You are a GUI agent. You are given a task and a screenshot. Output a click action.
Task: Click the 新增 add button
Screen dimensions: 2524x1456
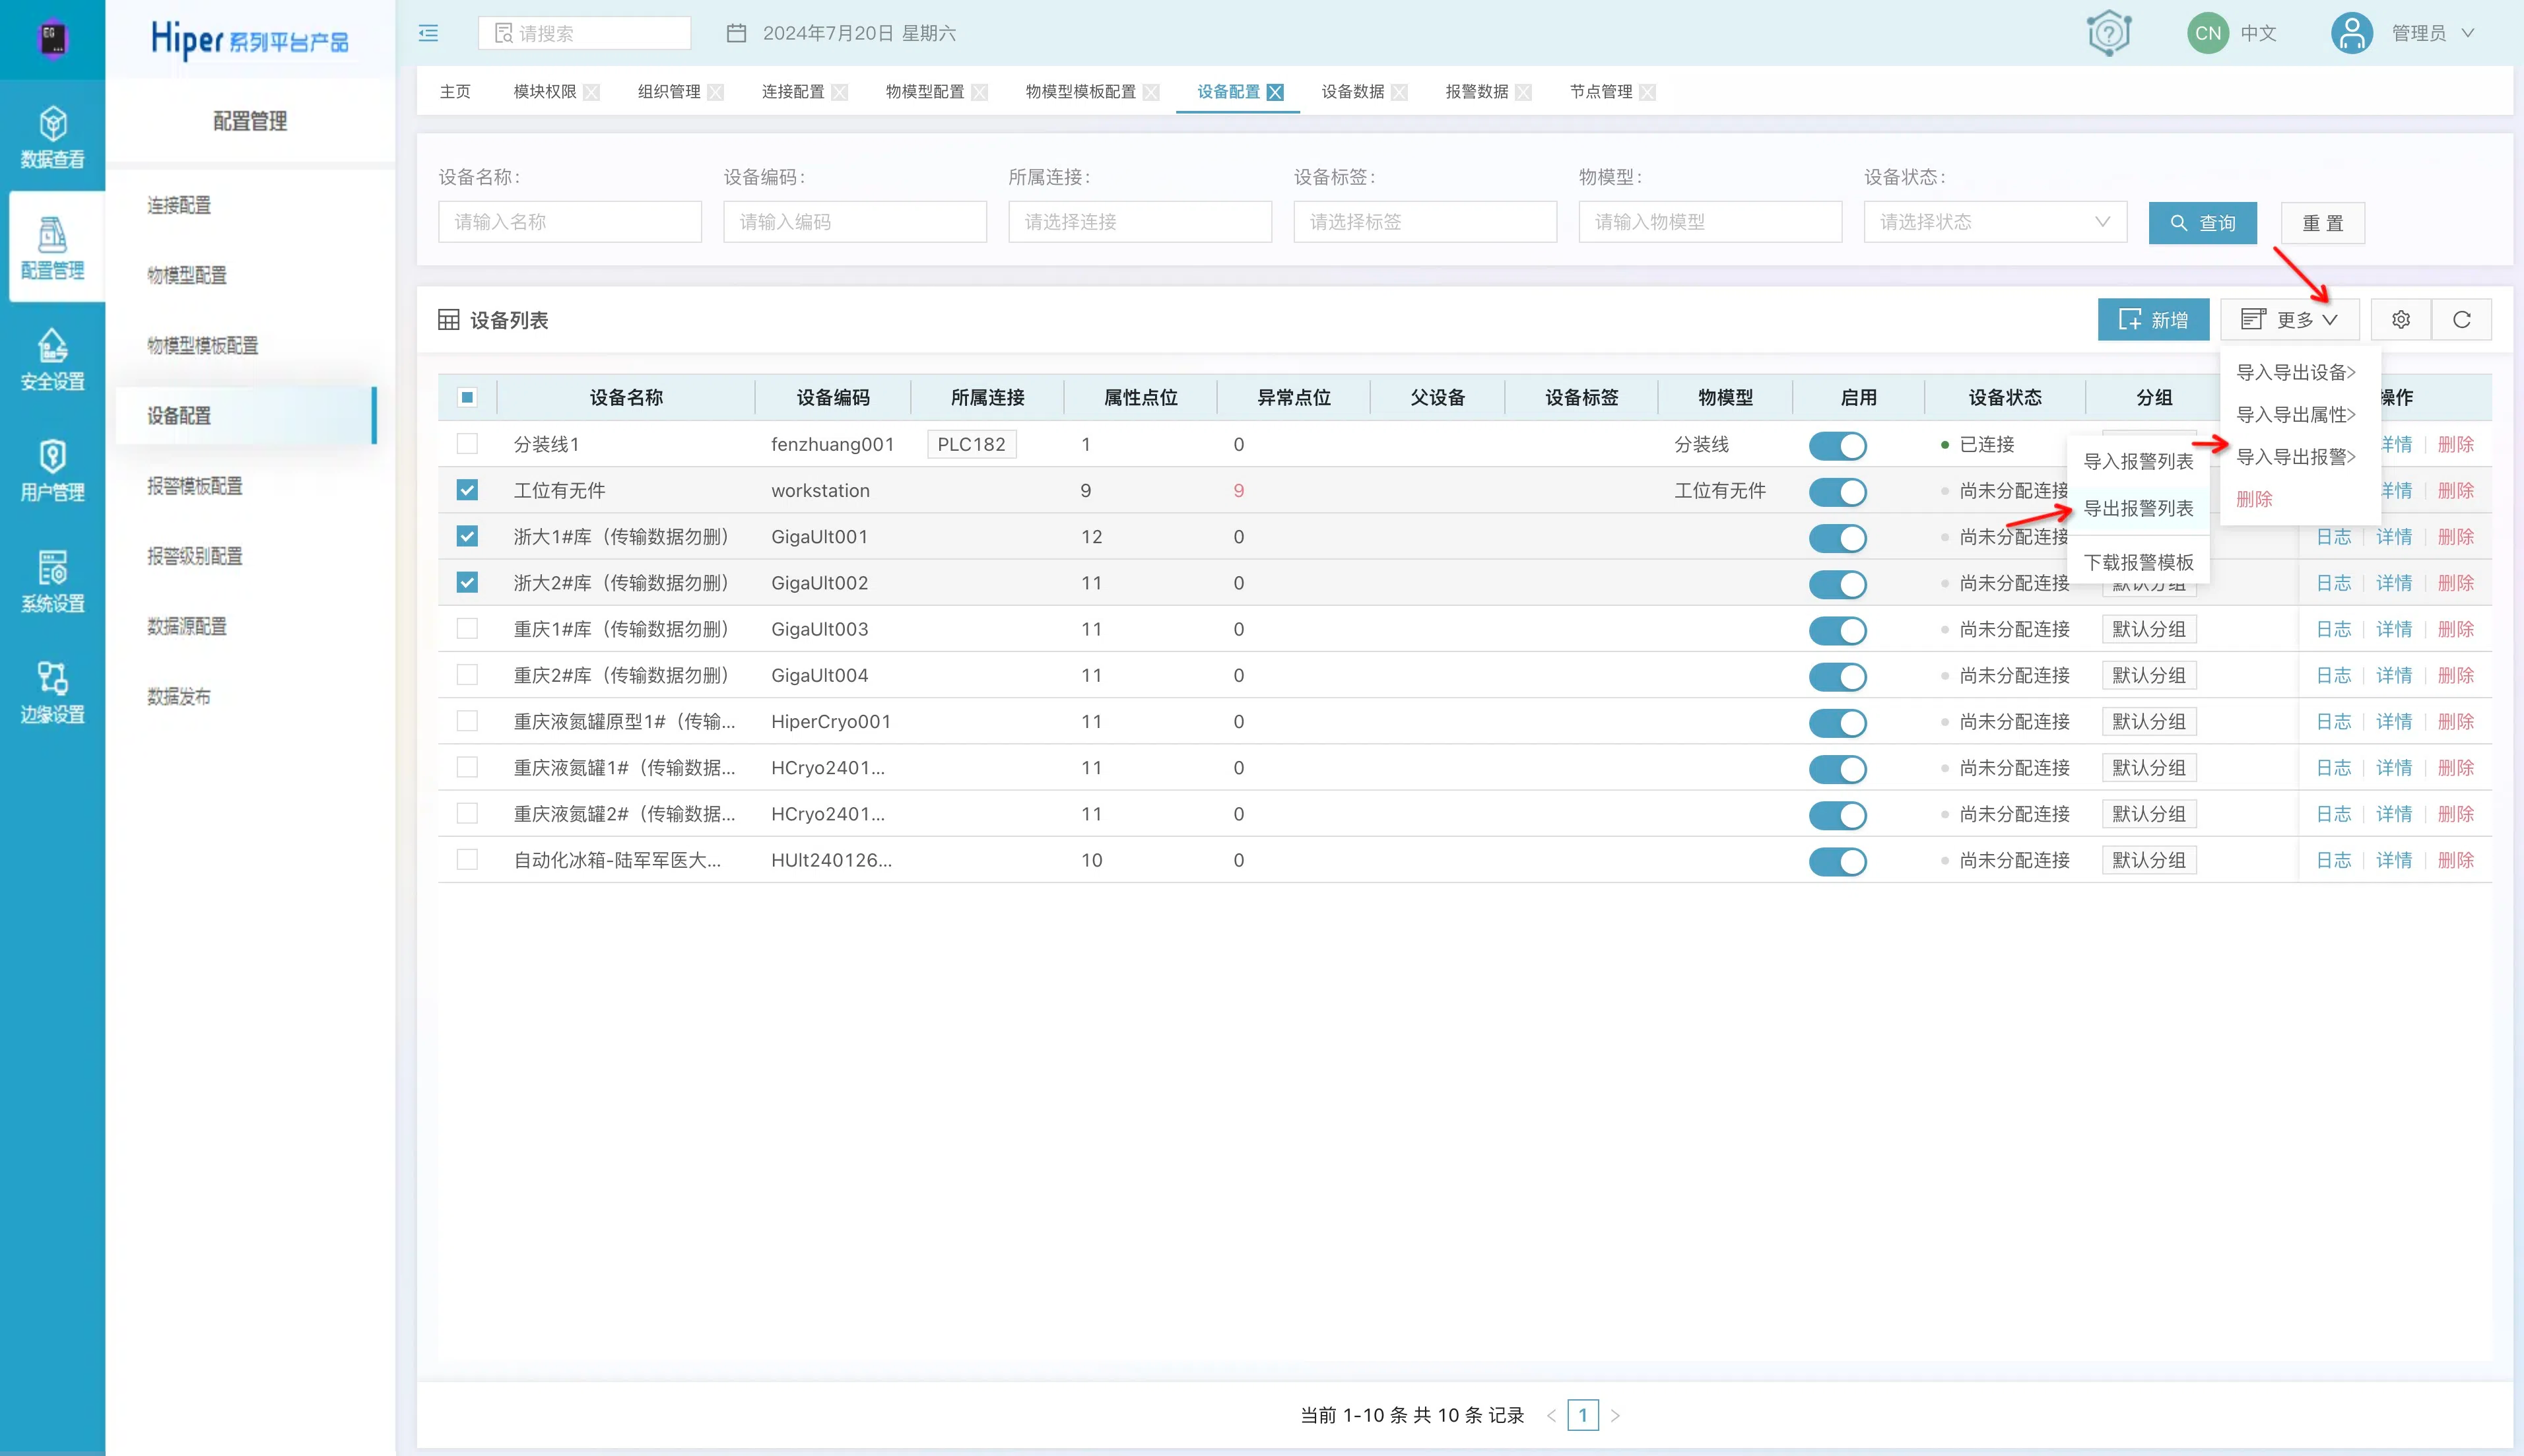pos(2153,320)
